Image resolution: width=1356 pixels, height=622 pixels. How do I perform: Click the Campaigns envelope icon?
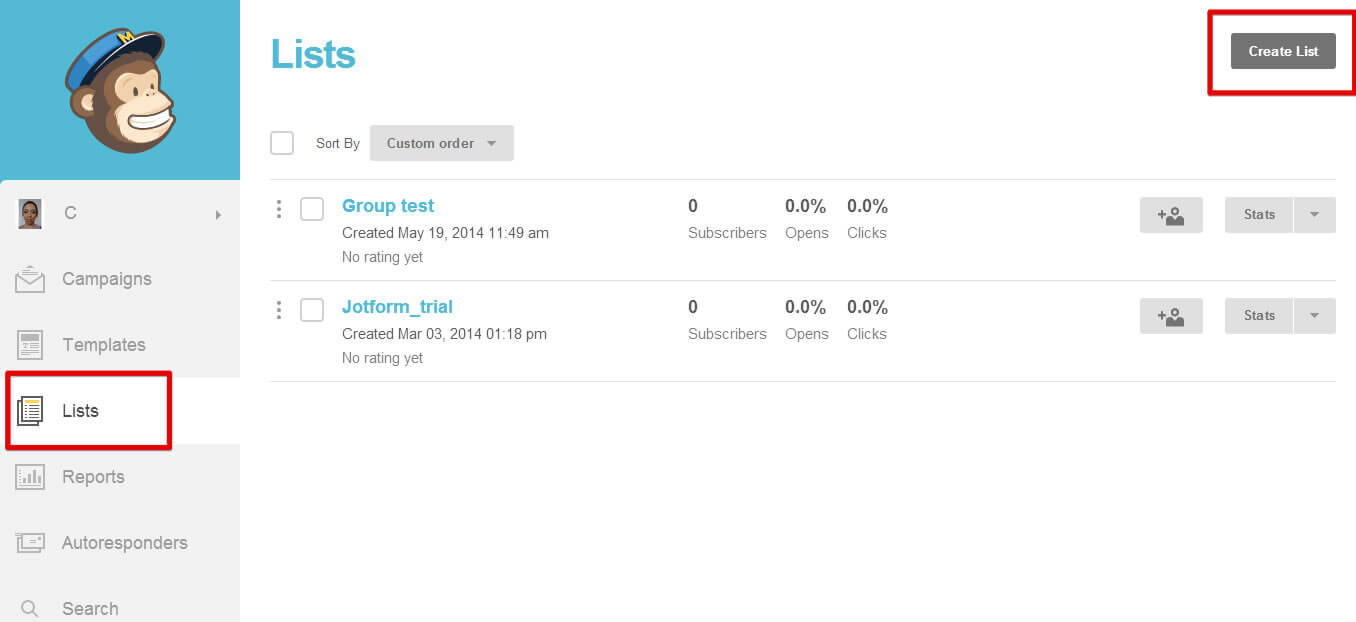30,279
